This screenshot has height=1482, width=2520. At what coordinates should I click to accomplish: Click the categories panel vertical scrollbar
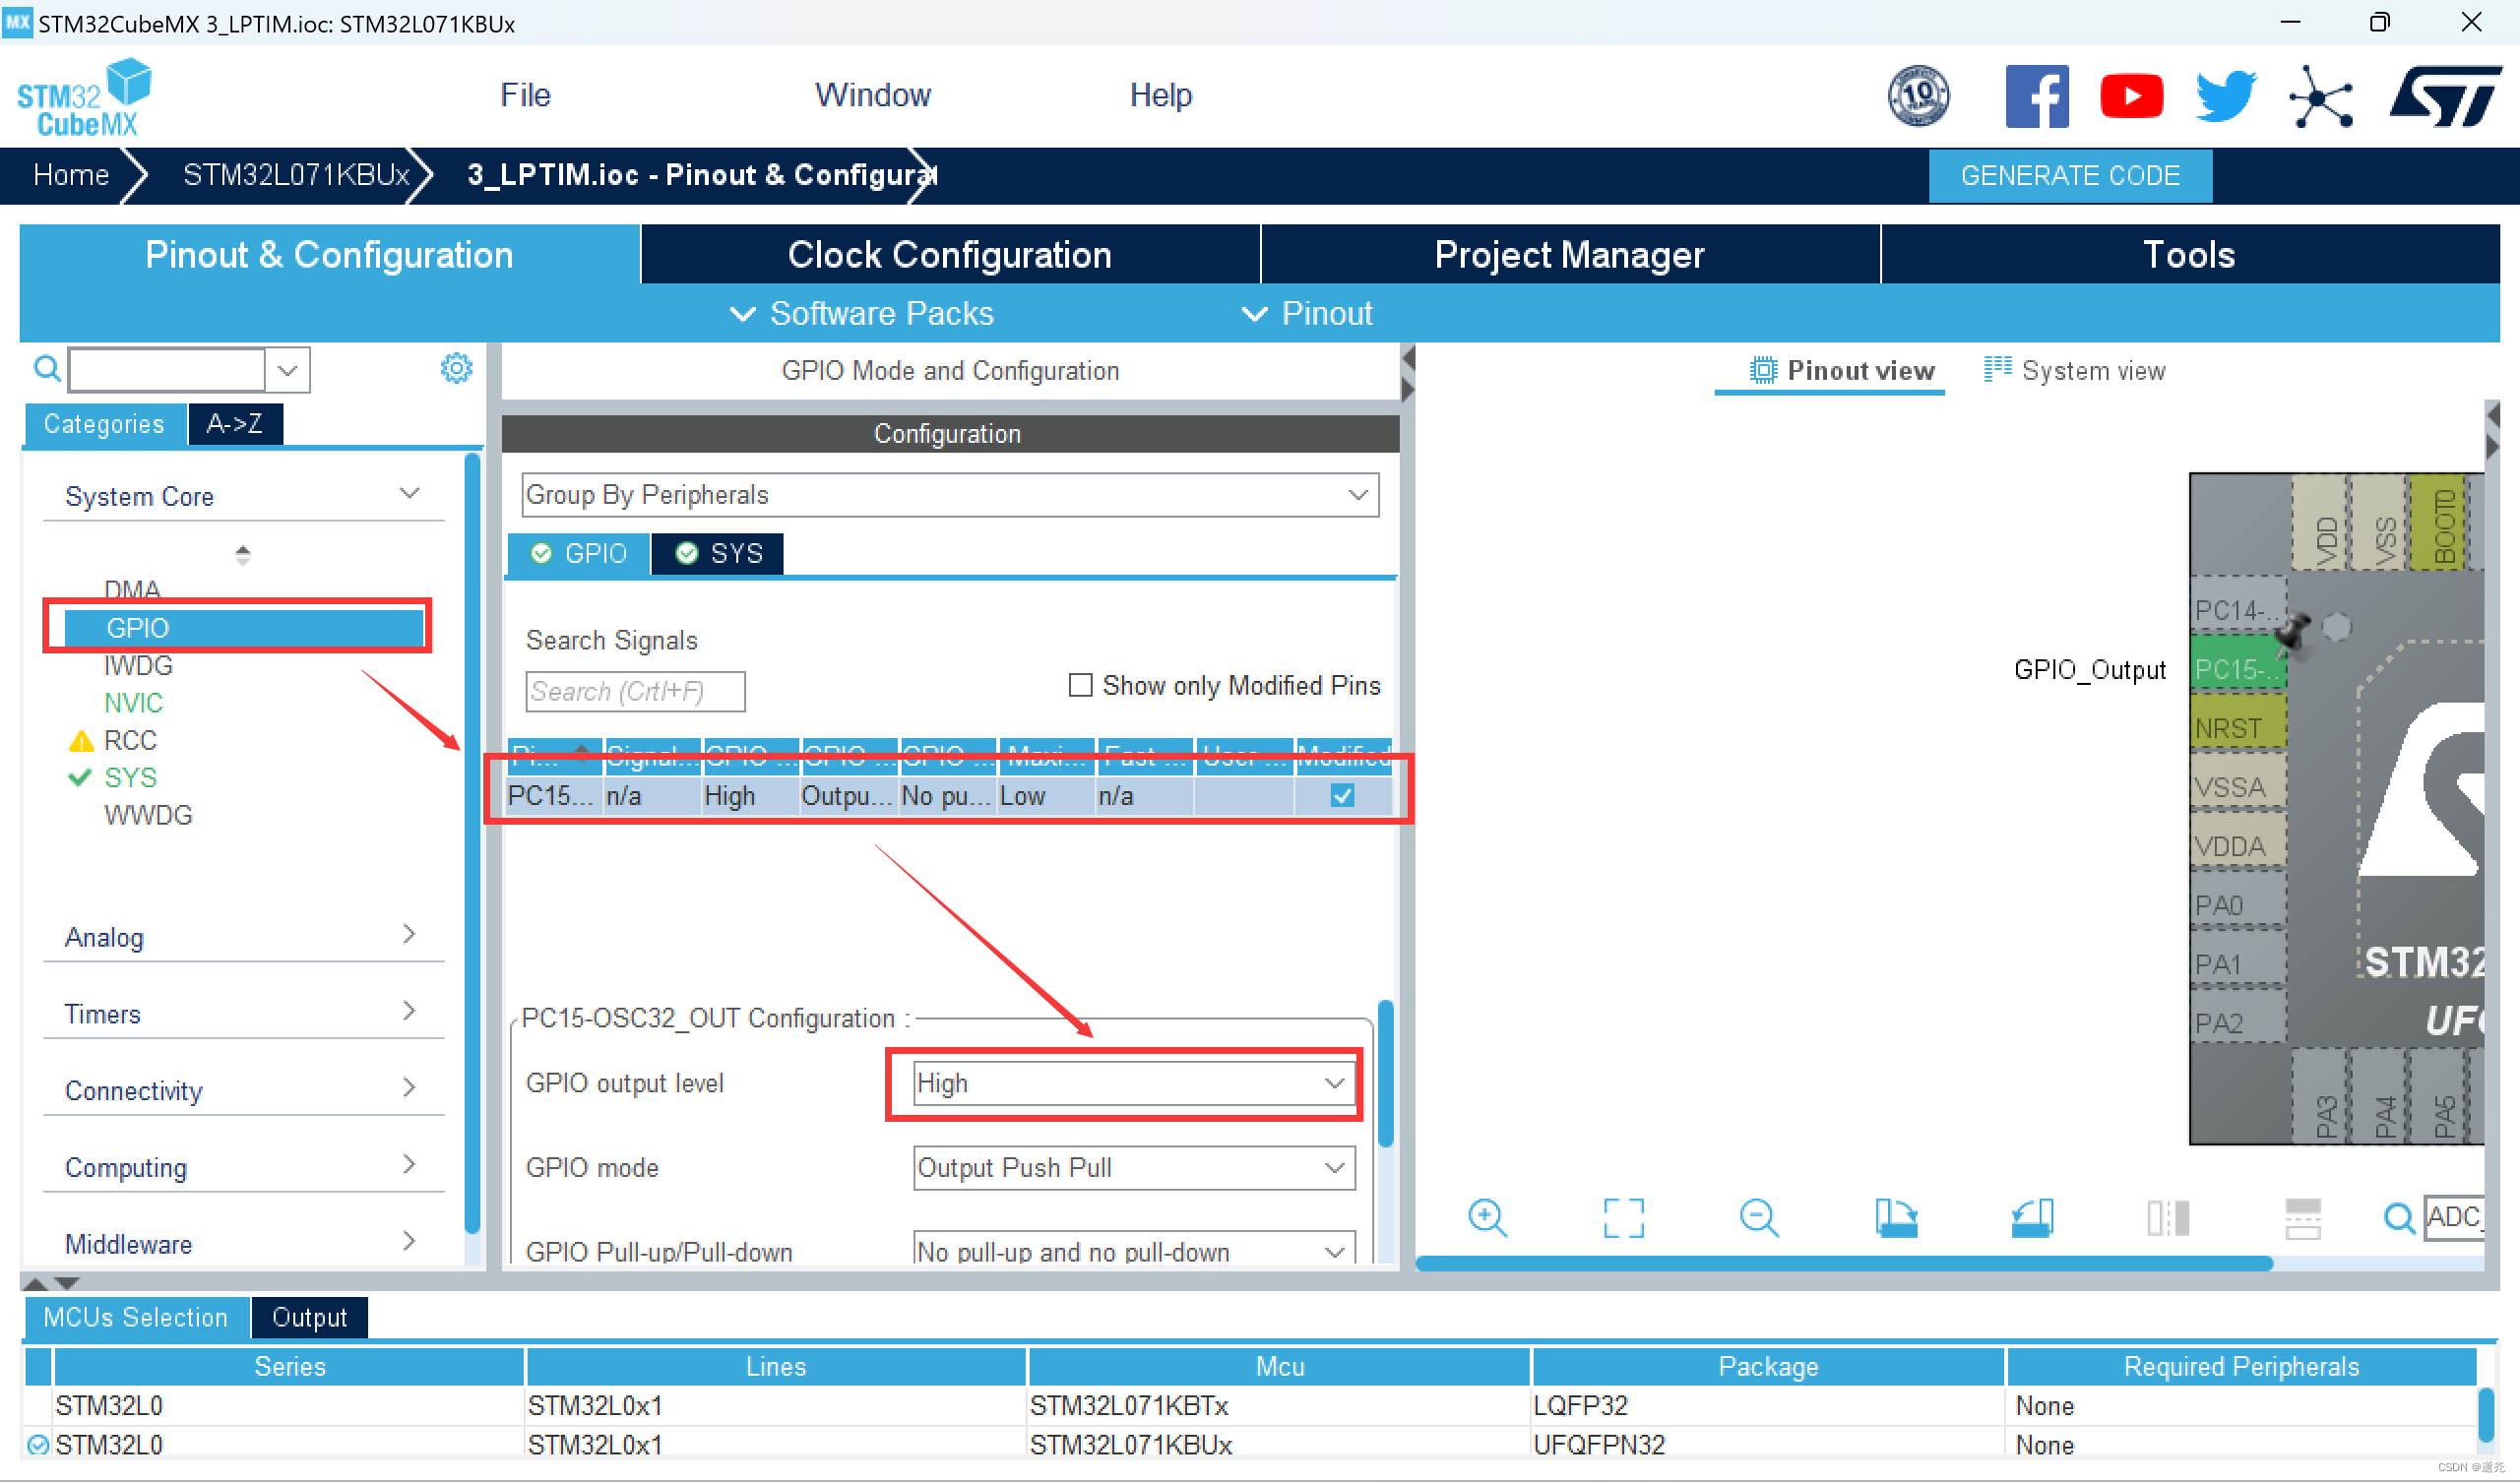click(x=472, y=843)
